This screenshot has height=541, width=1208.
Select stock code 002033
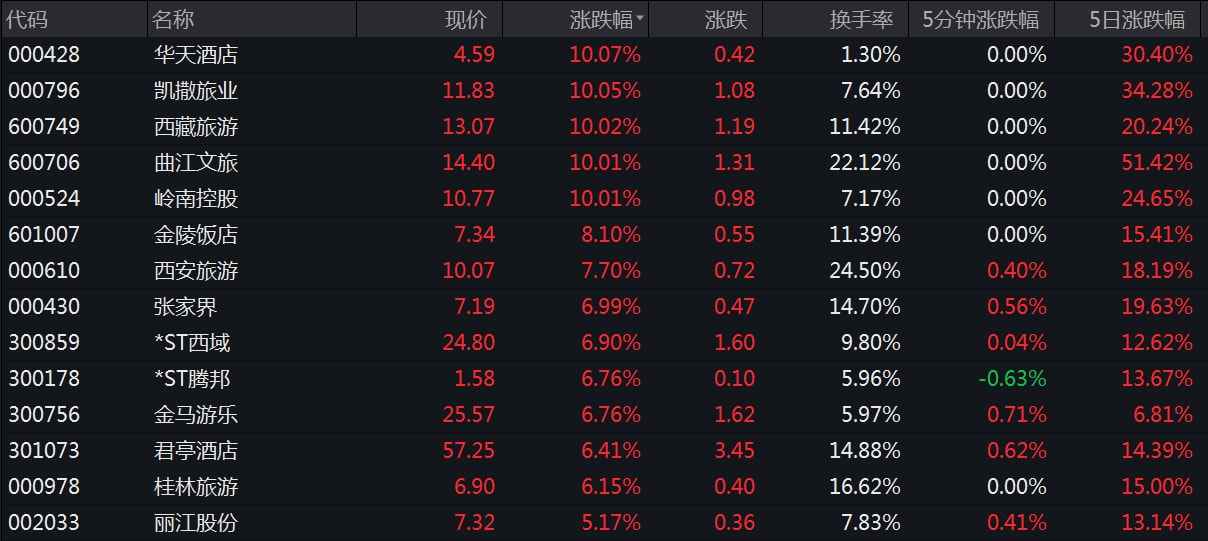44,523
